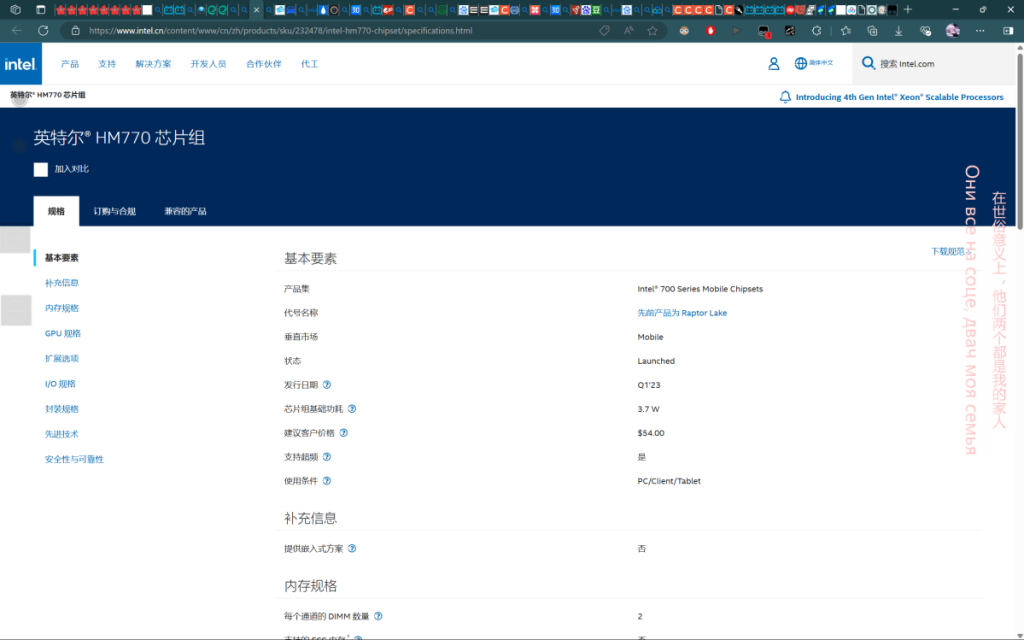Open the collections icon
The image size is (1024, 640).
(872, 31)
